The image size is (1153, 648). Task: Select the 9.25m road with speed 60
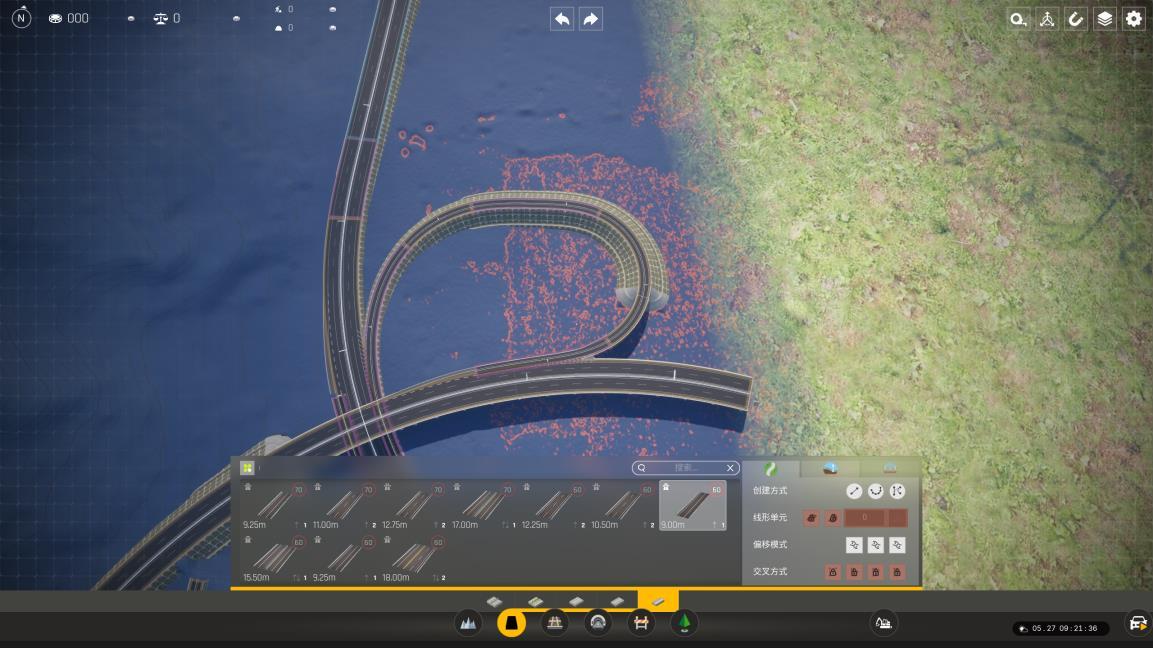[343, 559]
